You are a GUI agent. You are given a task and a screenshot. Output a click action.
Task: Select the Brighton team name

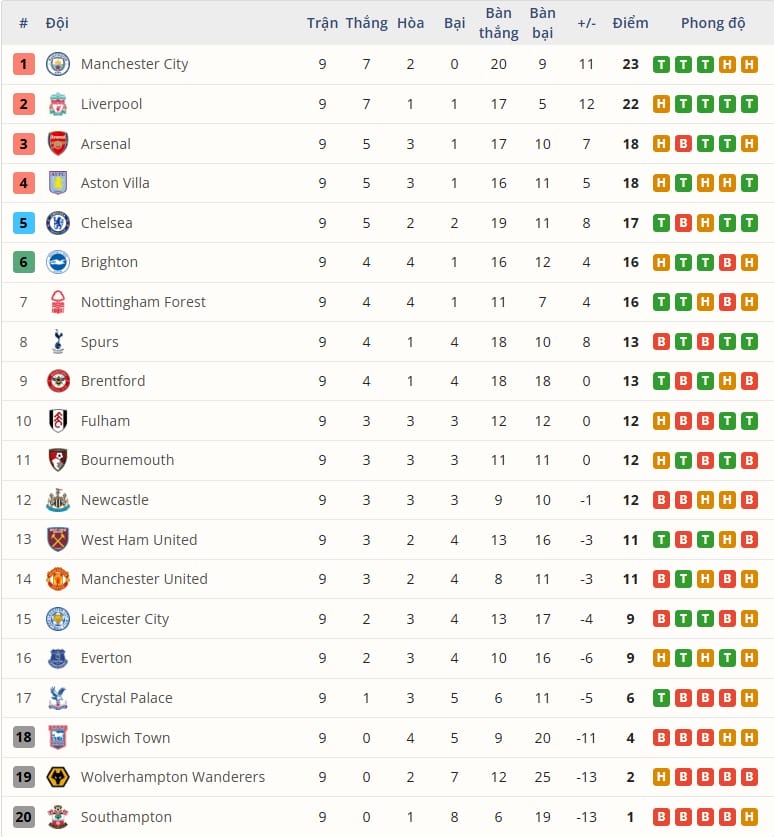coord(109,262)
